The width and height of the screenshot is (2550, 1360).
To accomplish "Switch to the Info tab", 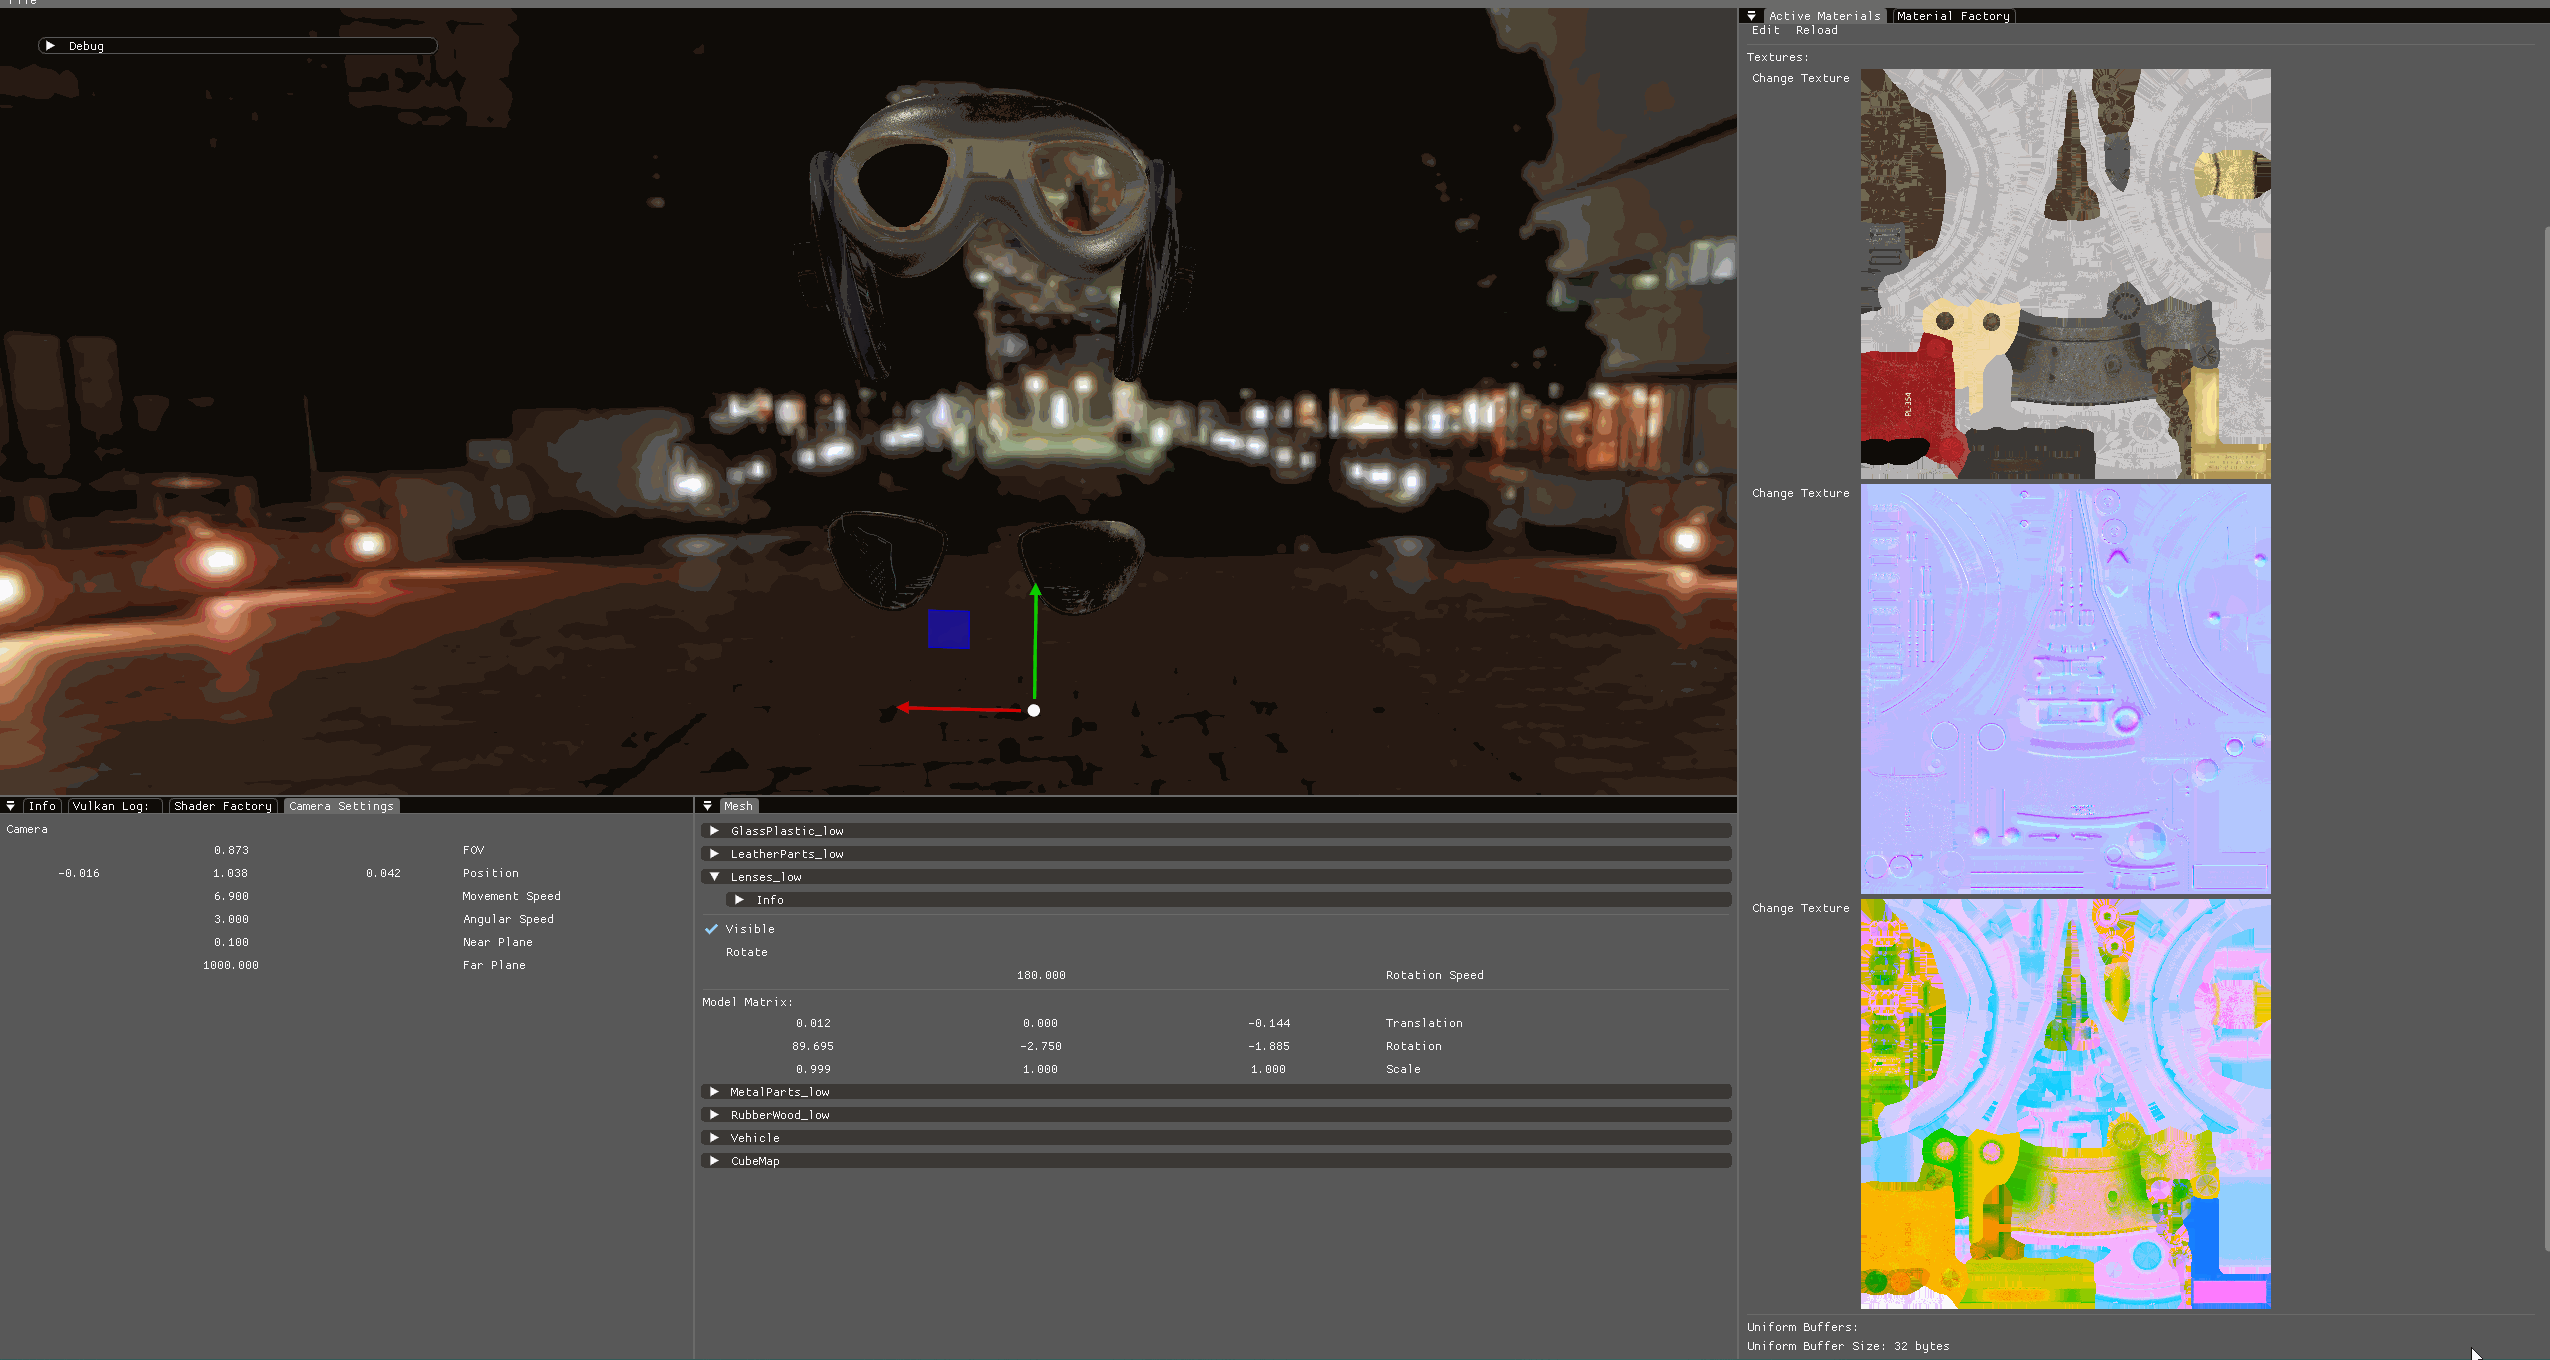I will tap(42, 806).
